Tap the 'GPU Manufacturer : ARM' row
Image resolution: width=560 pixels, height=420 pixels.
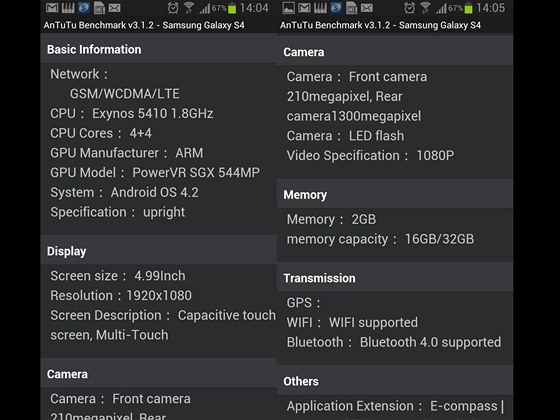(x=127, y=153)
